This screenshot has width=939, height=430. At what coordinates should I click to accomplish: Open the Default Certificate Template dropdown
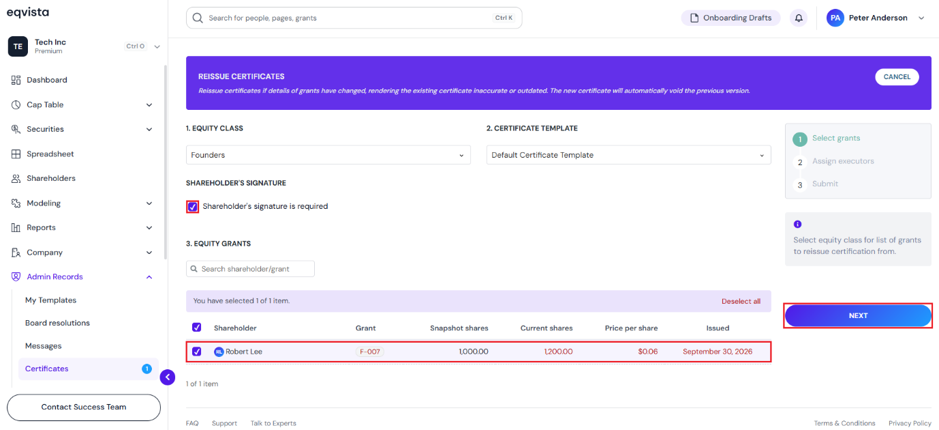coord(629,155)
